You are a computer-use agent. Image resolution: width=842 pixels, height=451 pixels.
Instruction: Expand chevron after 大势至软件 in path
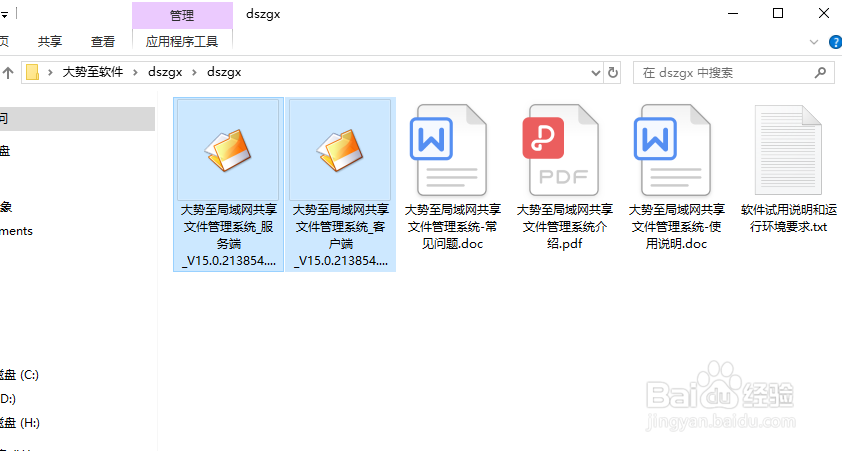pos(135,72)
